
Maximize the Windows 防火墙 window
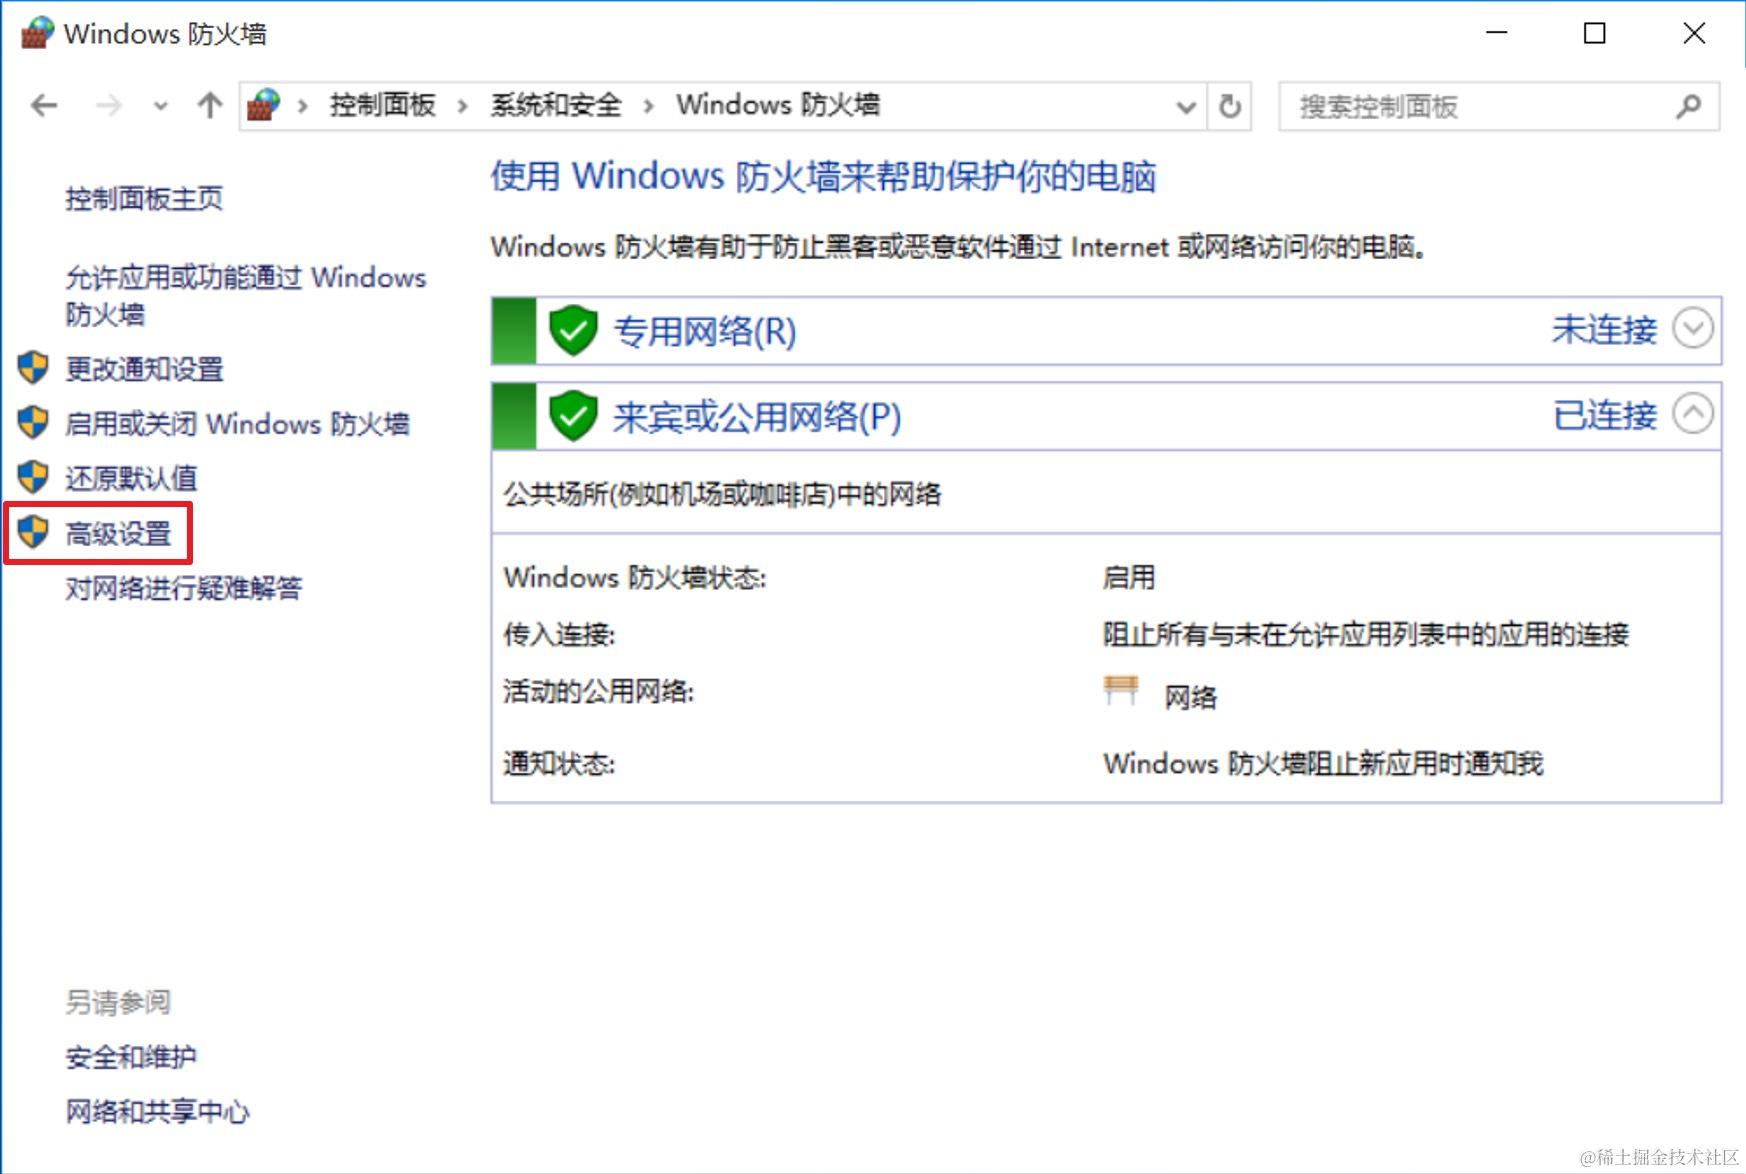click(1595, 33)
